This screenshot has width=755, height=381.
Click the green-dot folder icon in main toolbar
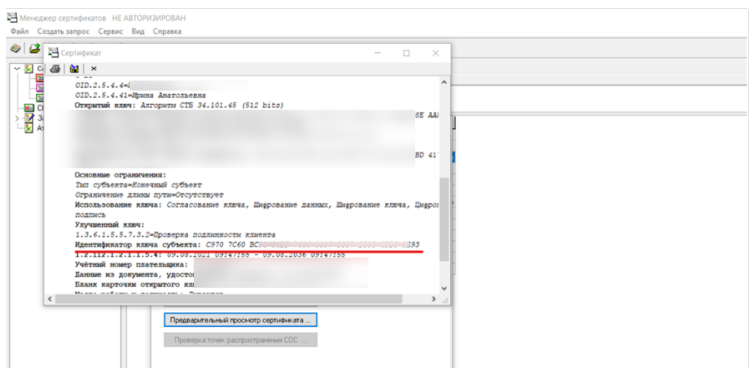[35, 48]
